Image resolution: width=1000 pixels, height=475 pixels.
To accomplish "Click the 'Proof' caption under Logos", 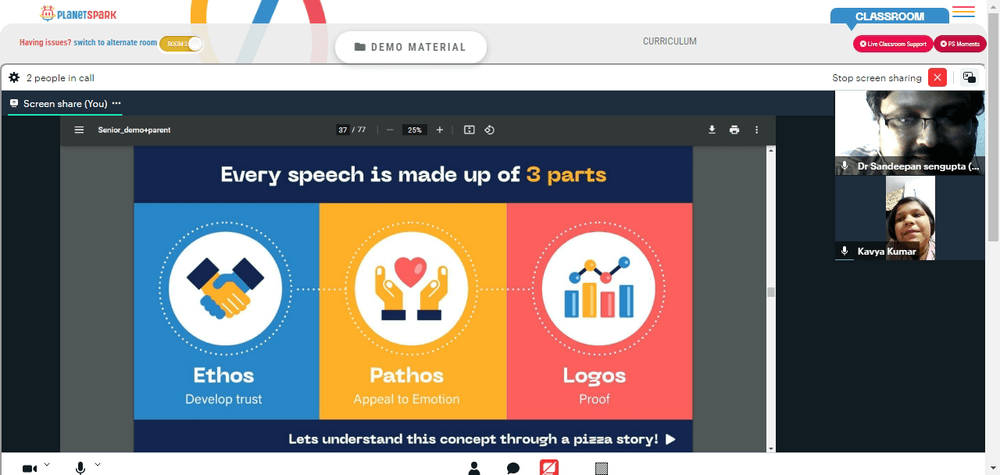I will click(x=594, y=400).
